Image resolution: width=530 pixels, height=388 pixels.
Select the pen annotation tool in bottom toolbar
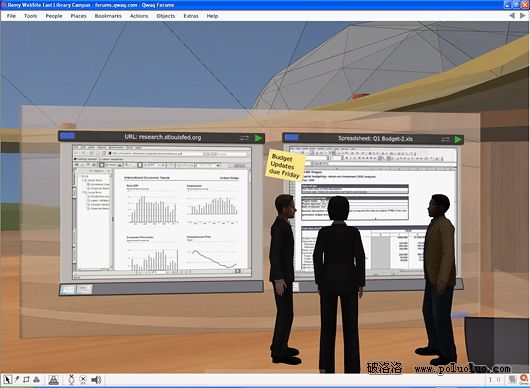click(17, 380)
